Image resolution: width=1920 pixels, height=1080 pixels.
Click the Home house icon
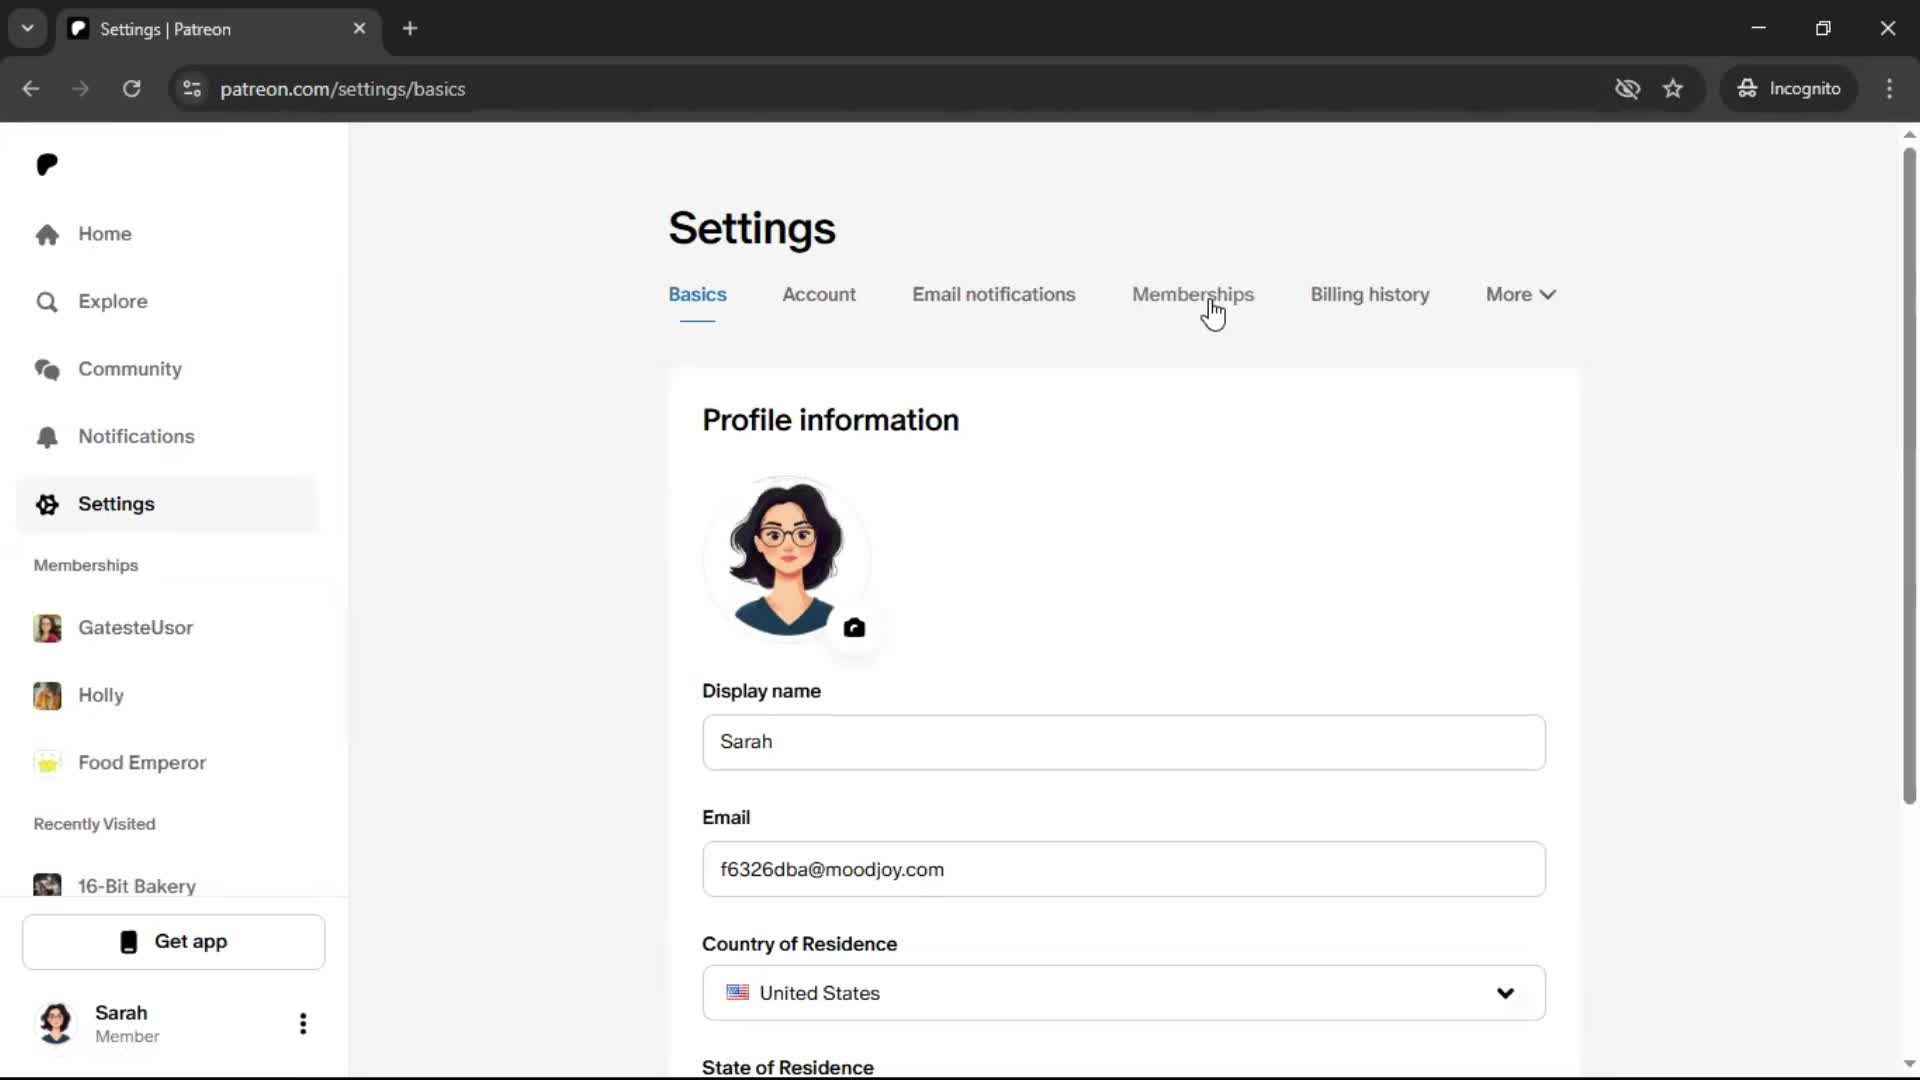point(47,234)
